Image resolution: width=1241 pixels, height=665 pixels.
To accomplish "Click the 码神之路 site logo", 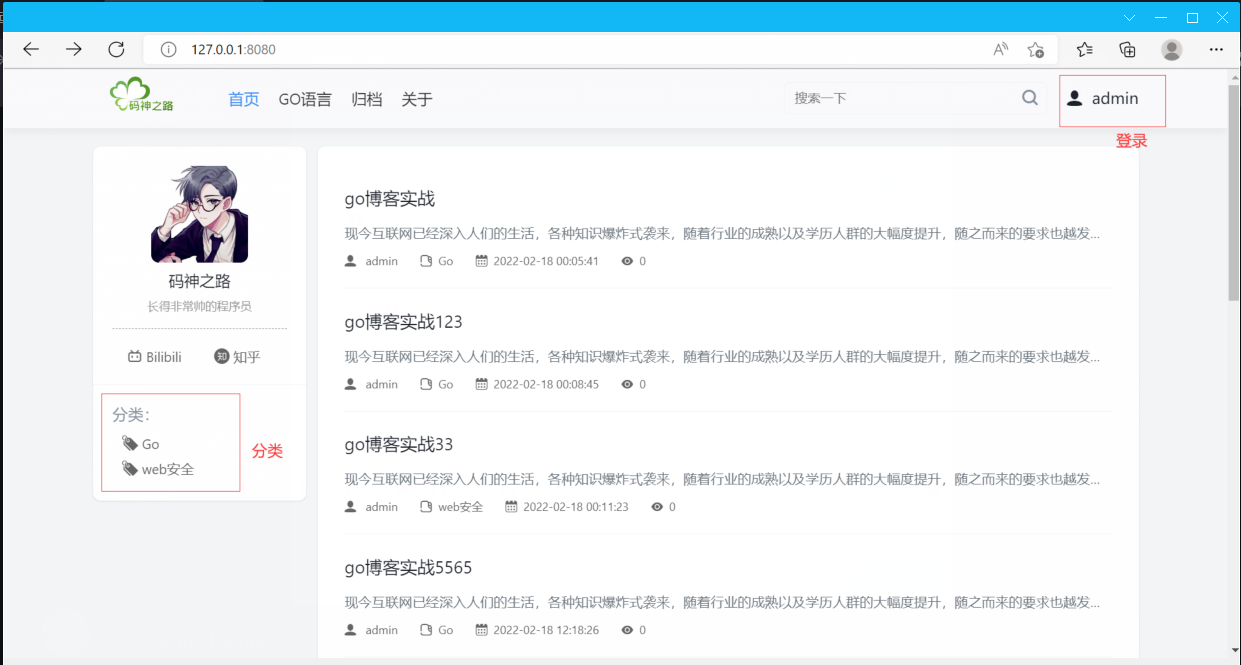I will click(142, 94).
